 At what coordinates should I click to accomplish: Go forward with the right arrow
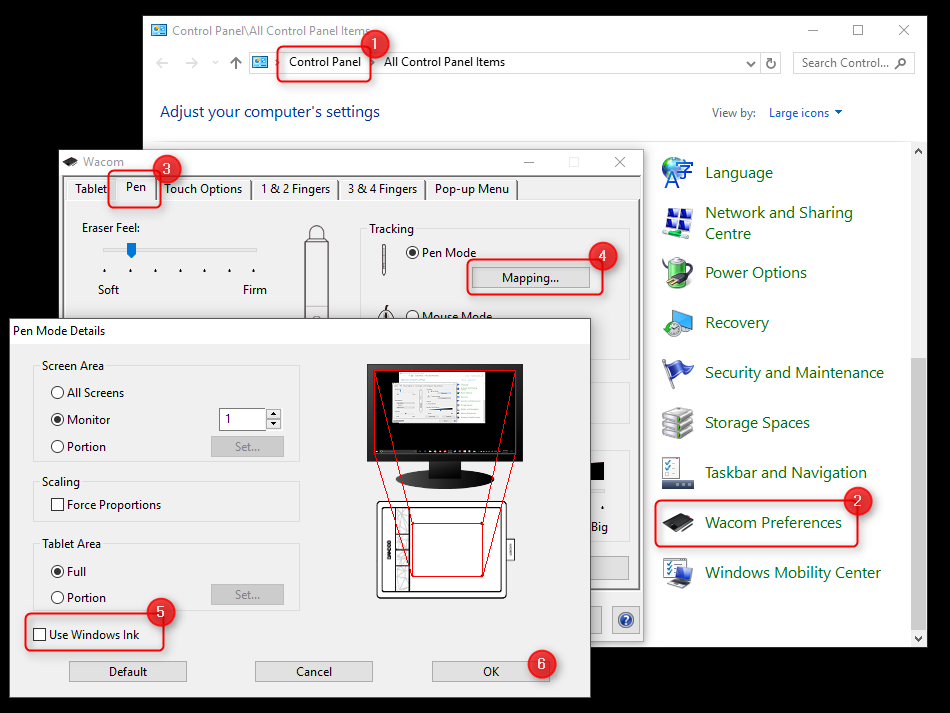pyautogui.click(x=191, y=63)
